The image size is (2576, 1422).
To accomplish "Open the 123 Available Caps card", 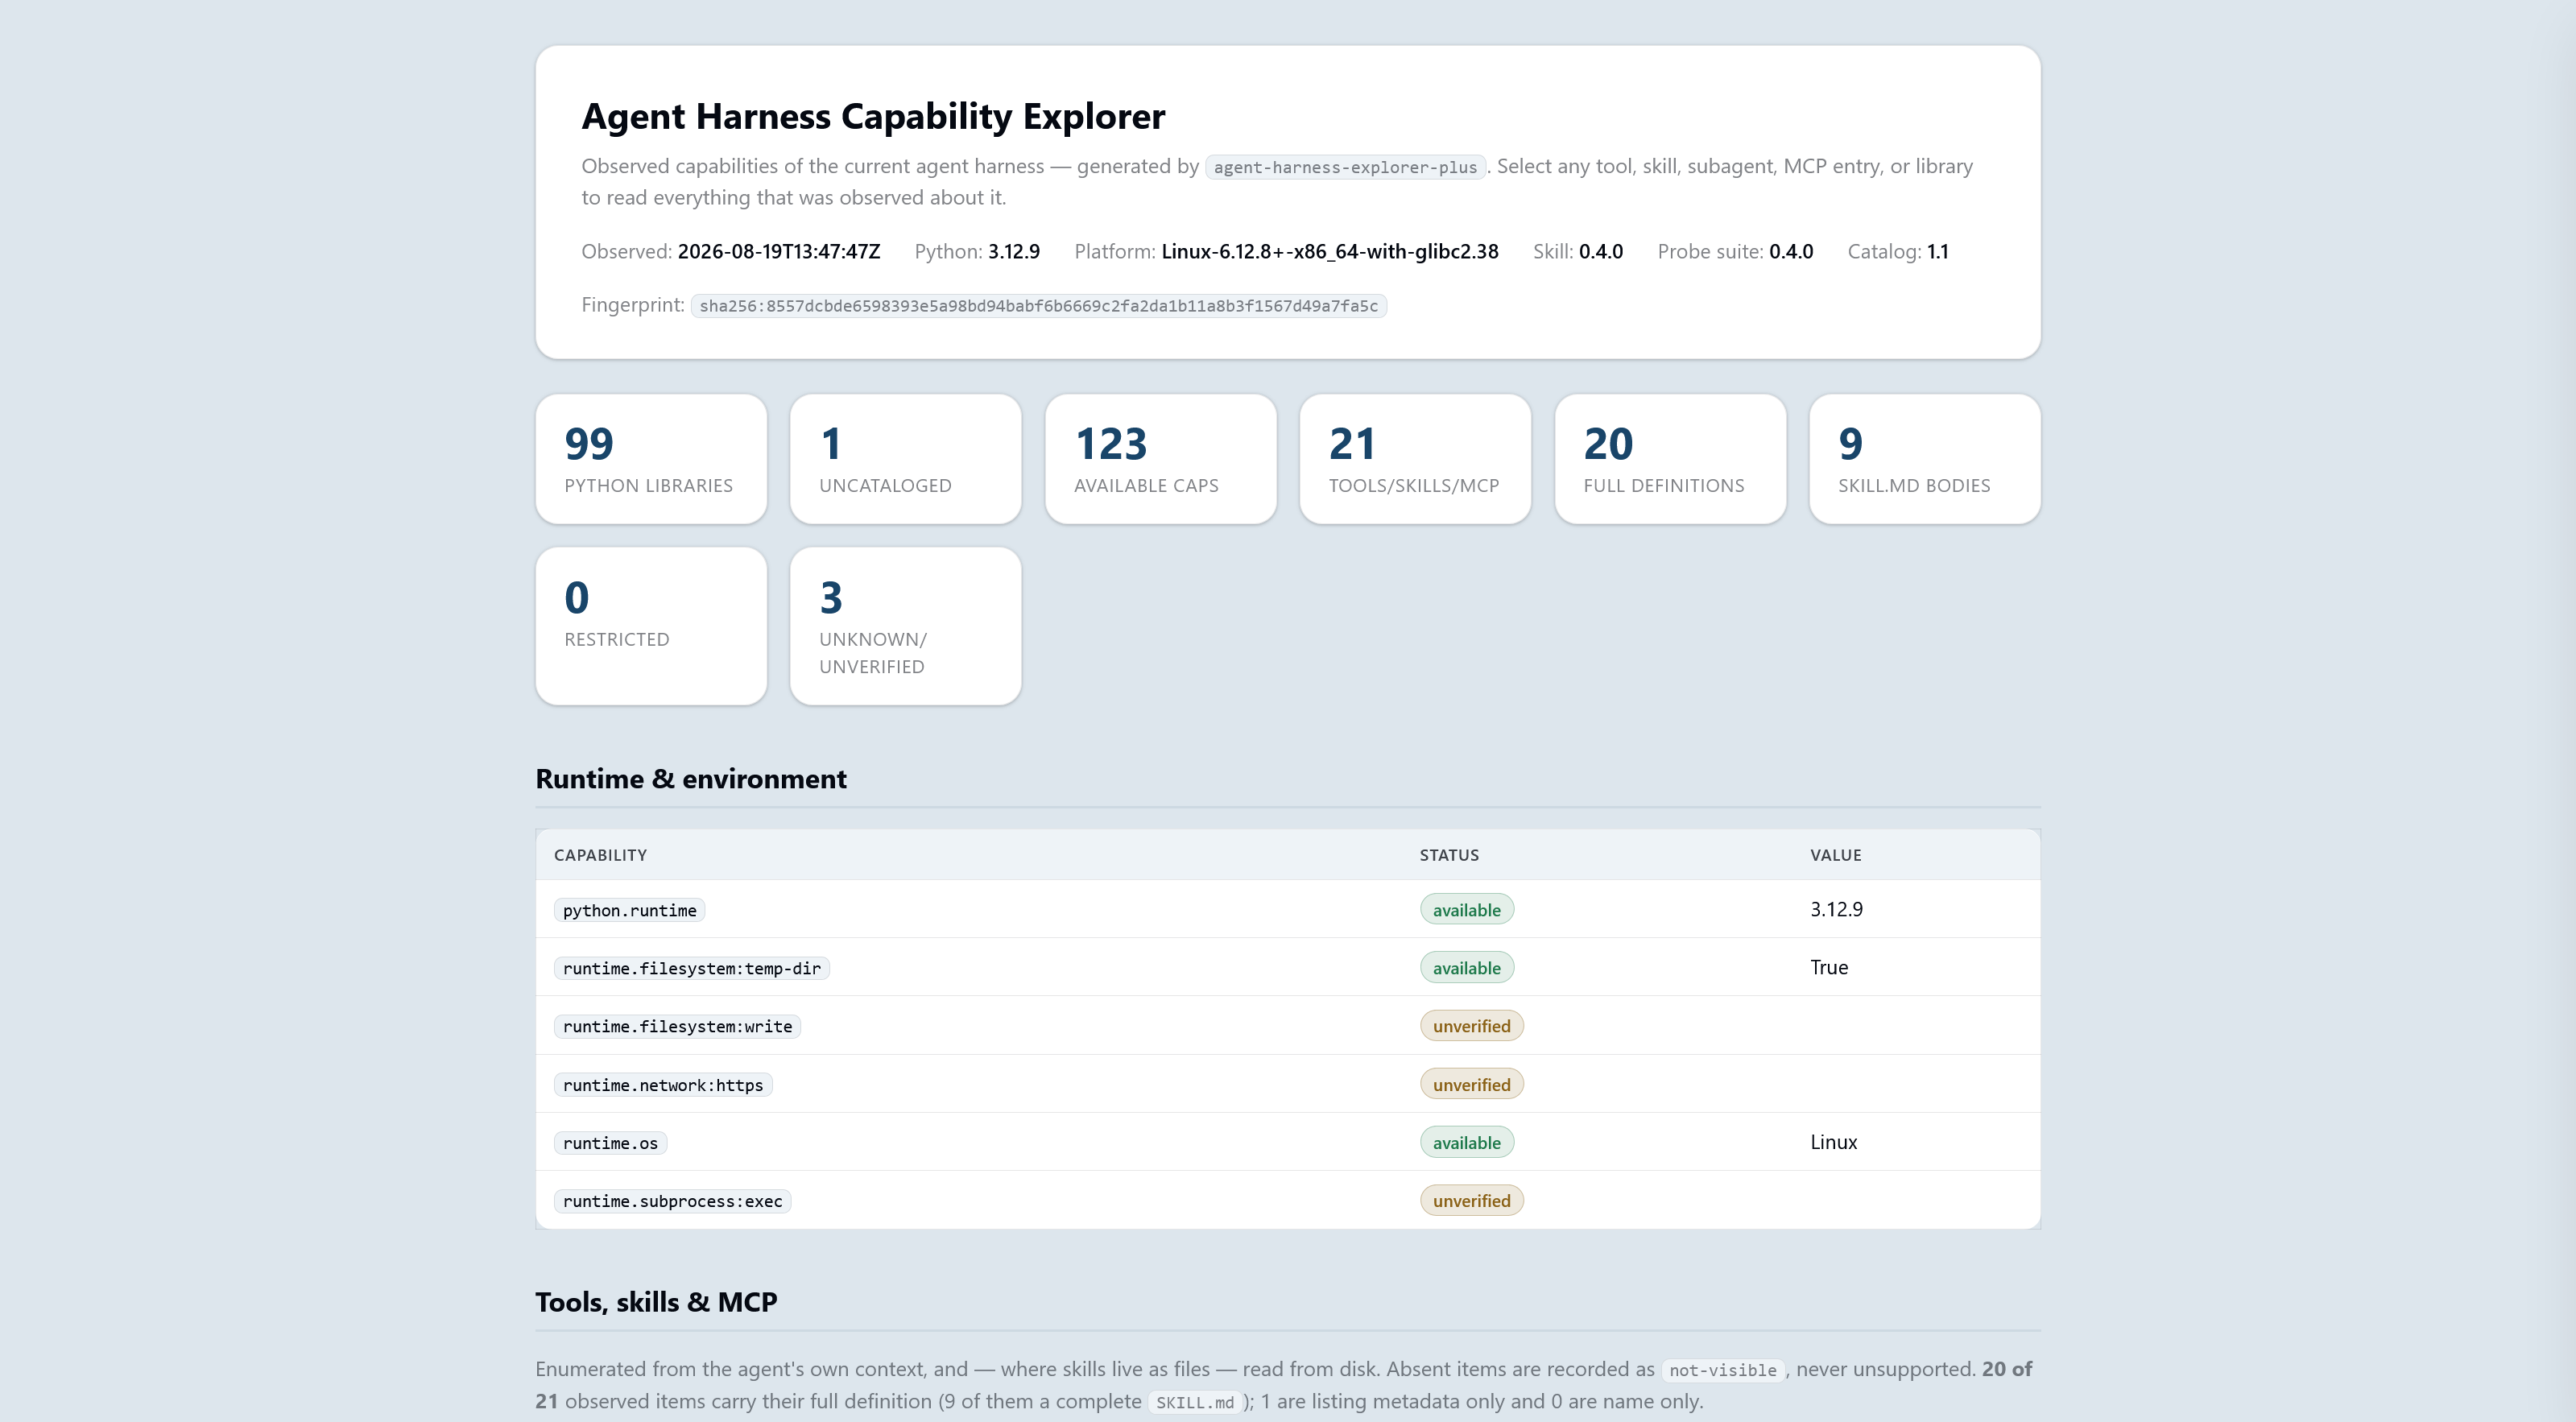I will click(x=1160, y=459).
